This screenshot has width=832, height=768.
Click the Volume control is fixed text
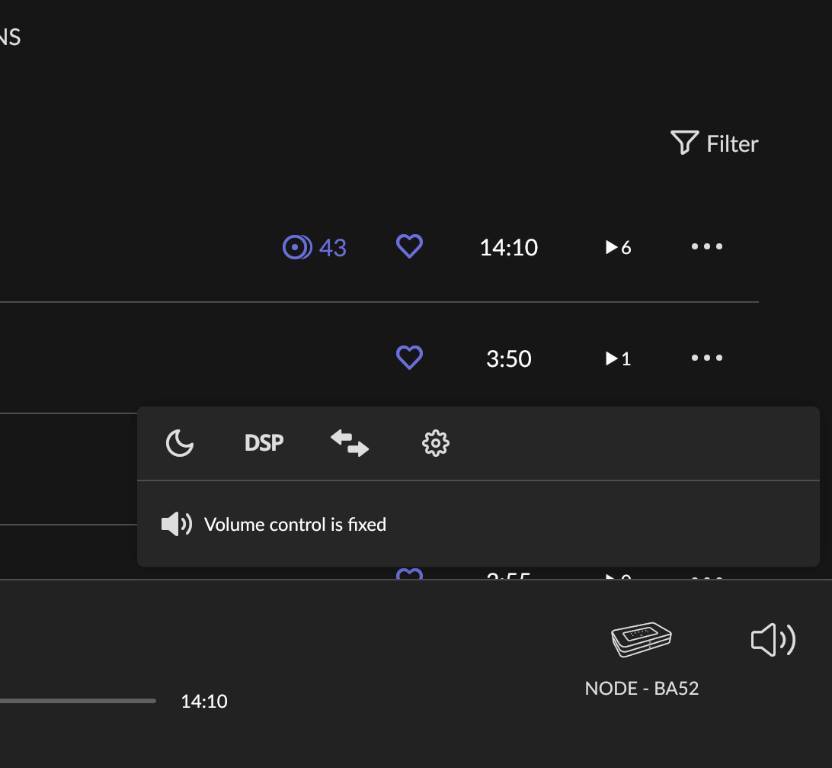(x=295, y=524)
